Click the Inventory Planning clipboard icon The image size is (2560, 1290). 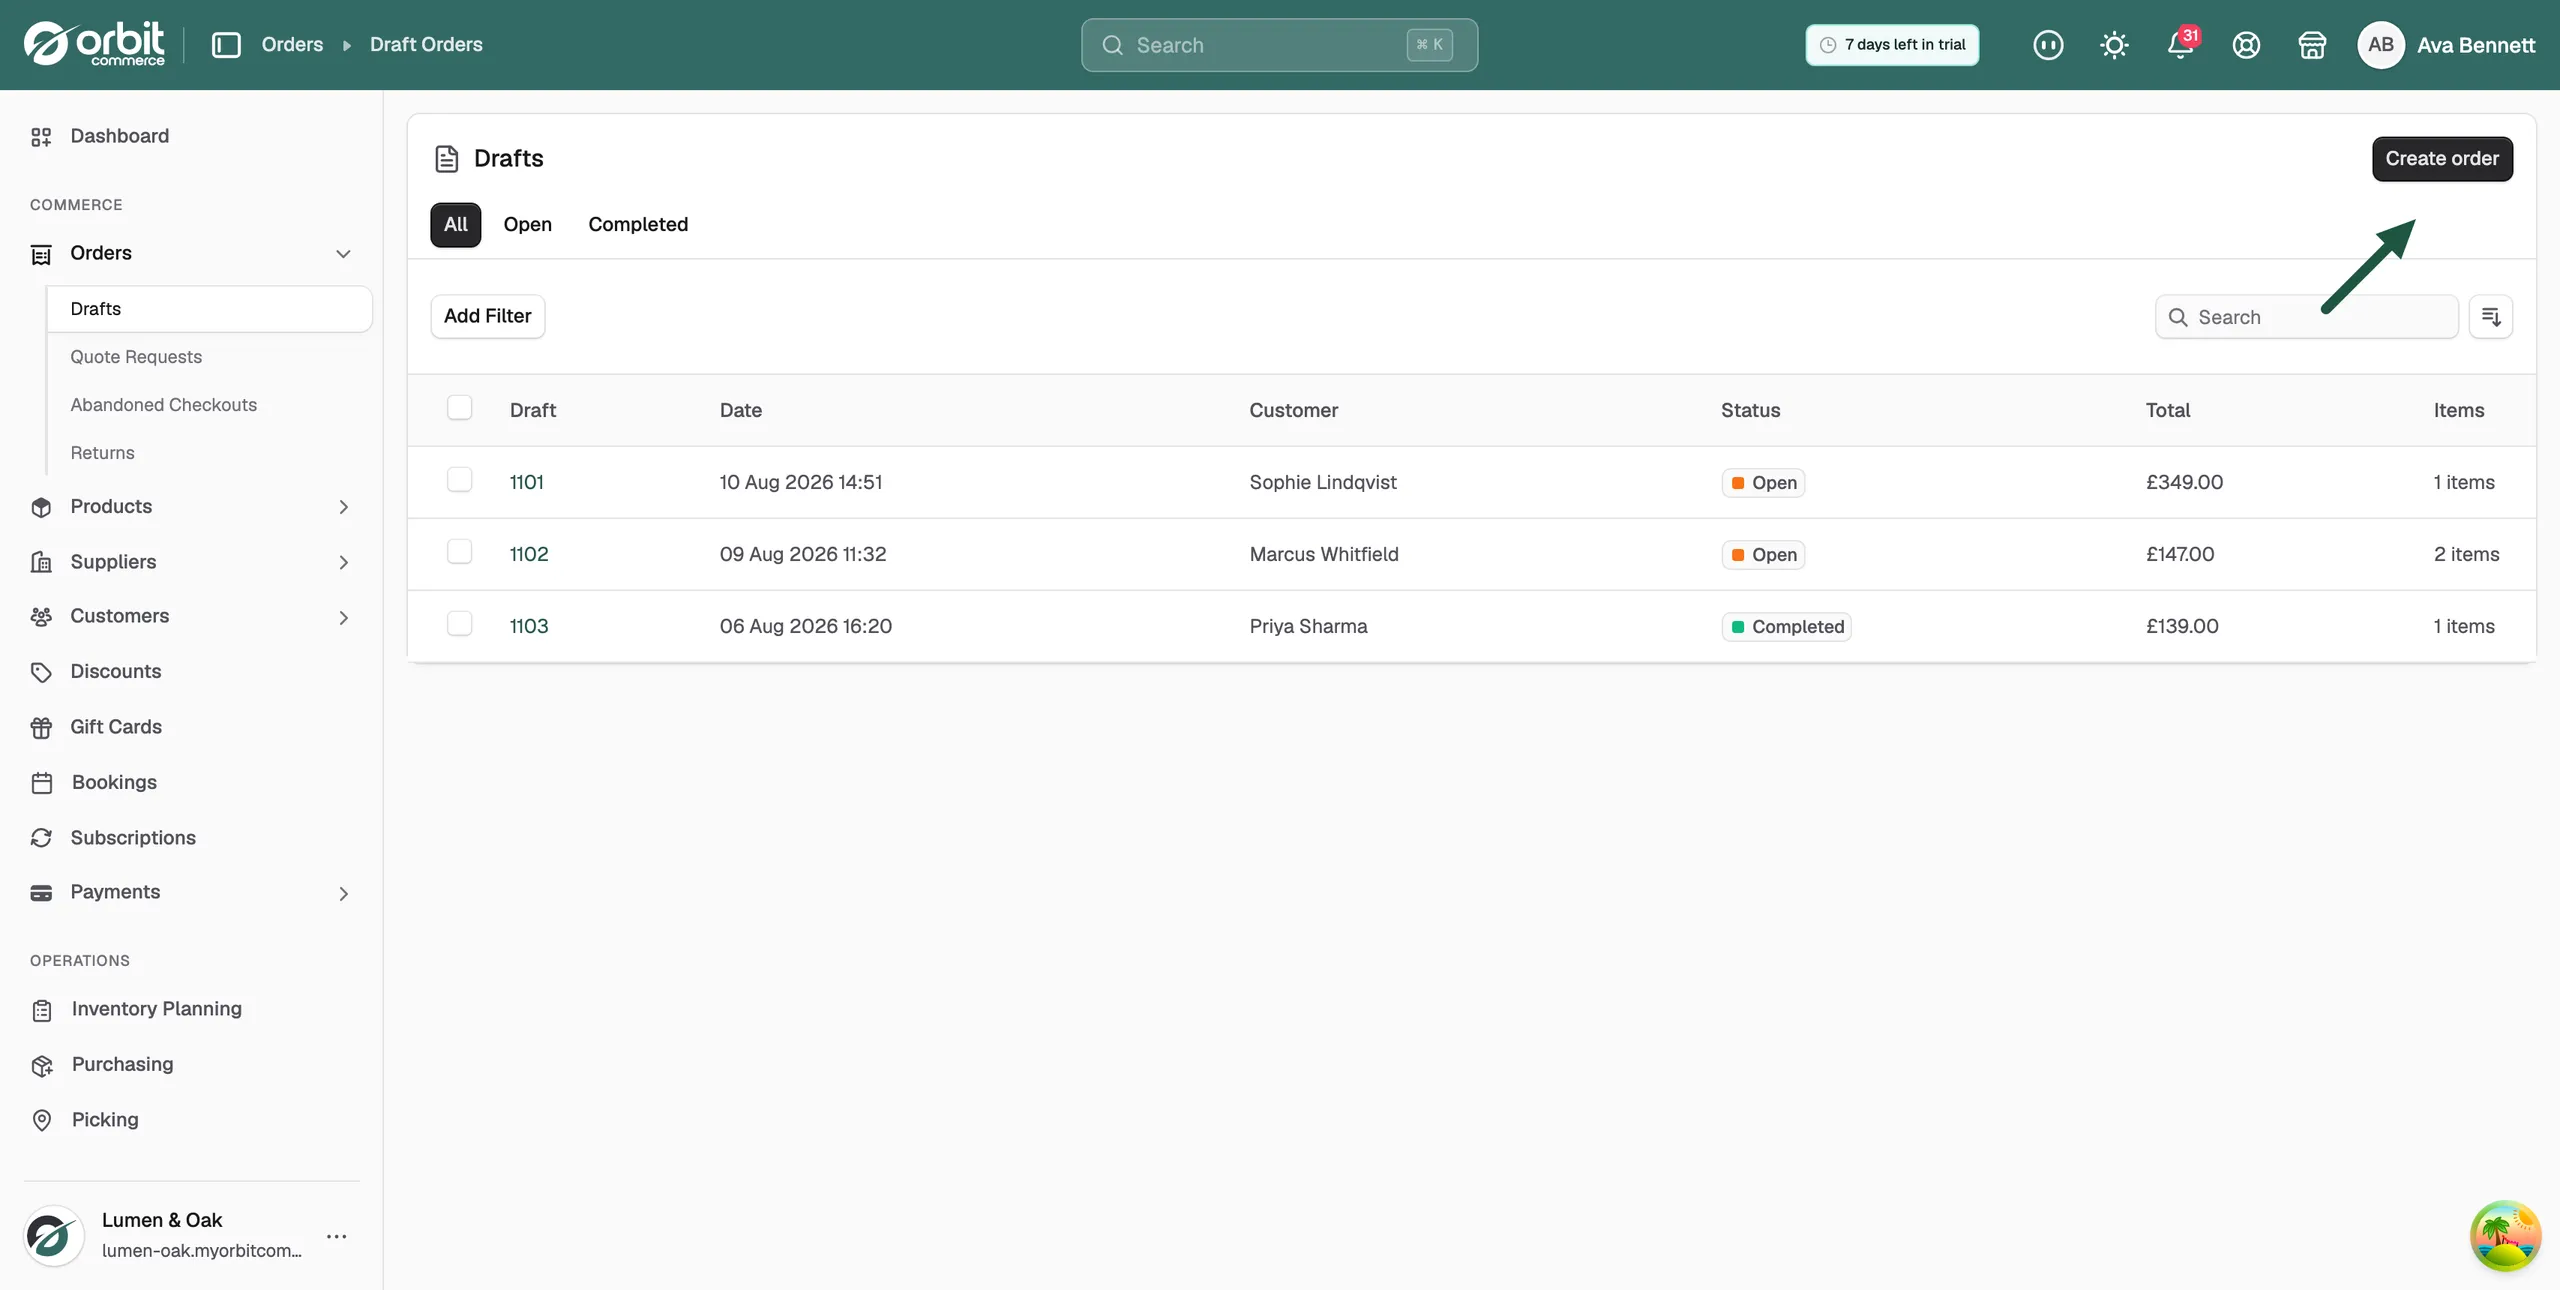coord(42,1010)
